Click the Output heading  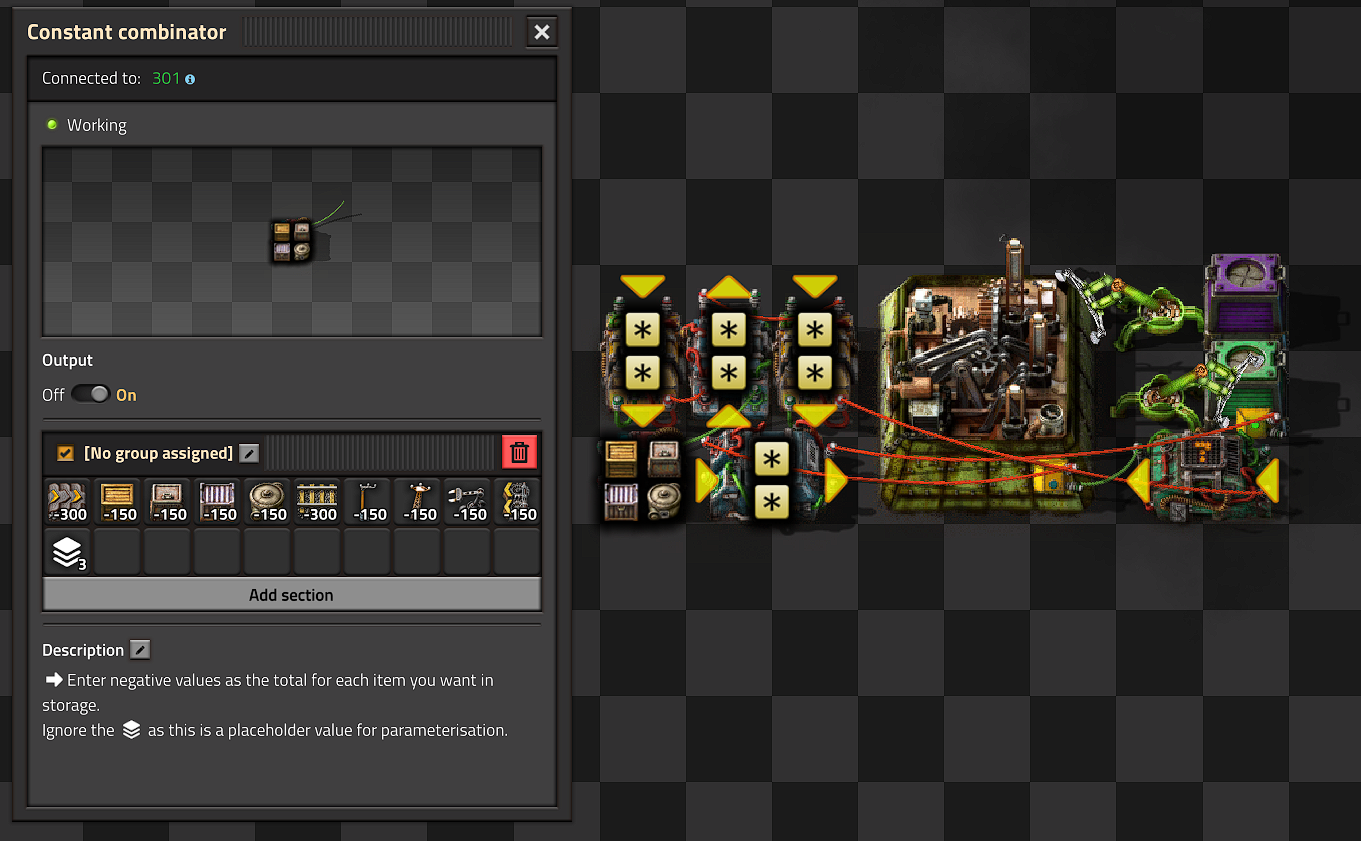(x=67, y=360)
